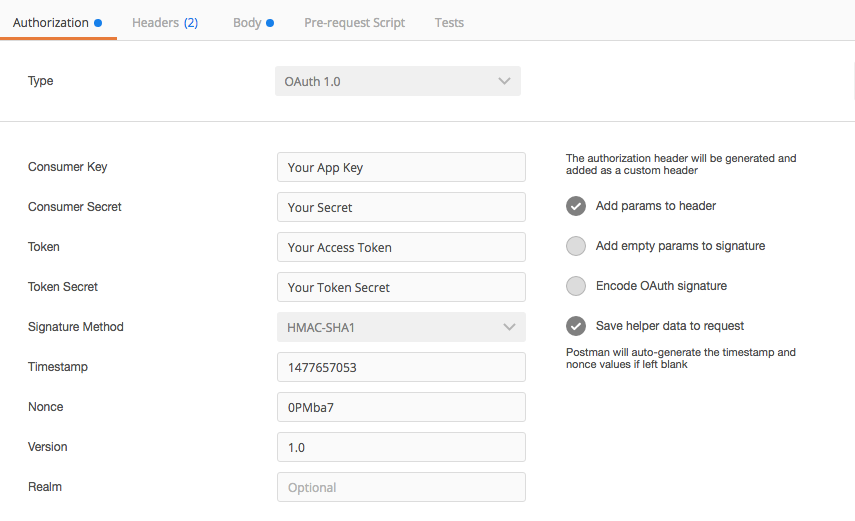Enable Encode OAuth signature option

(576, 286)
